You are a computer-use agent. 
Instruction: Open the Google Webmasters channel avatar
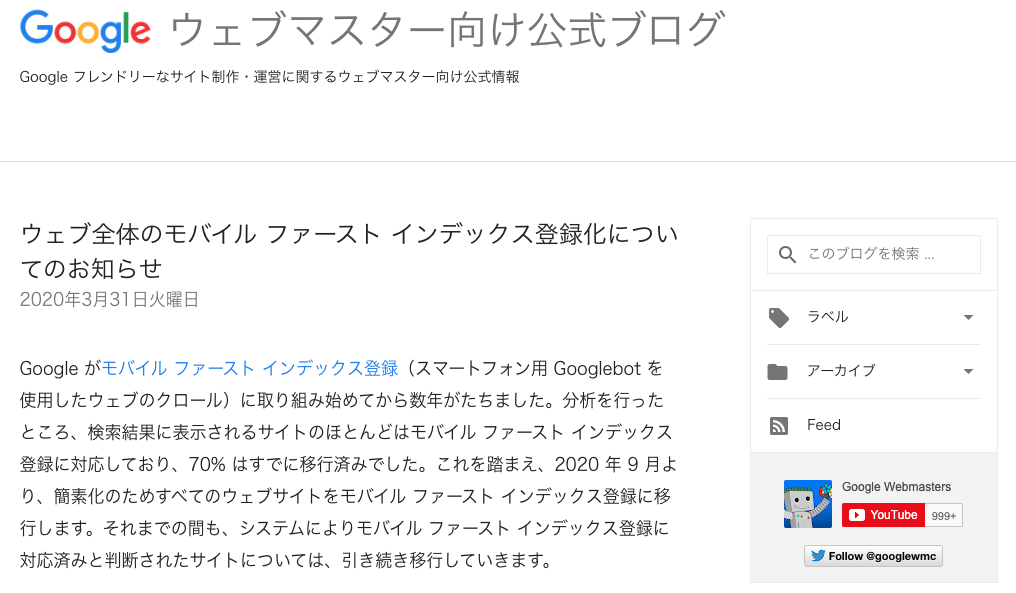point(807,503)
